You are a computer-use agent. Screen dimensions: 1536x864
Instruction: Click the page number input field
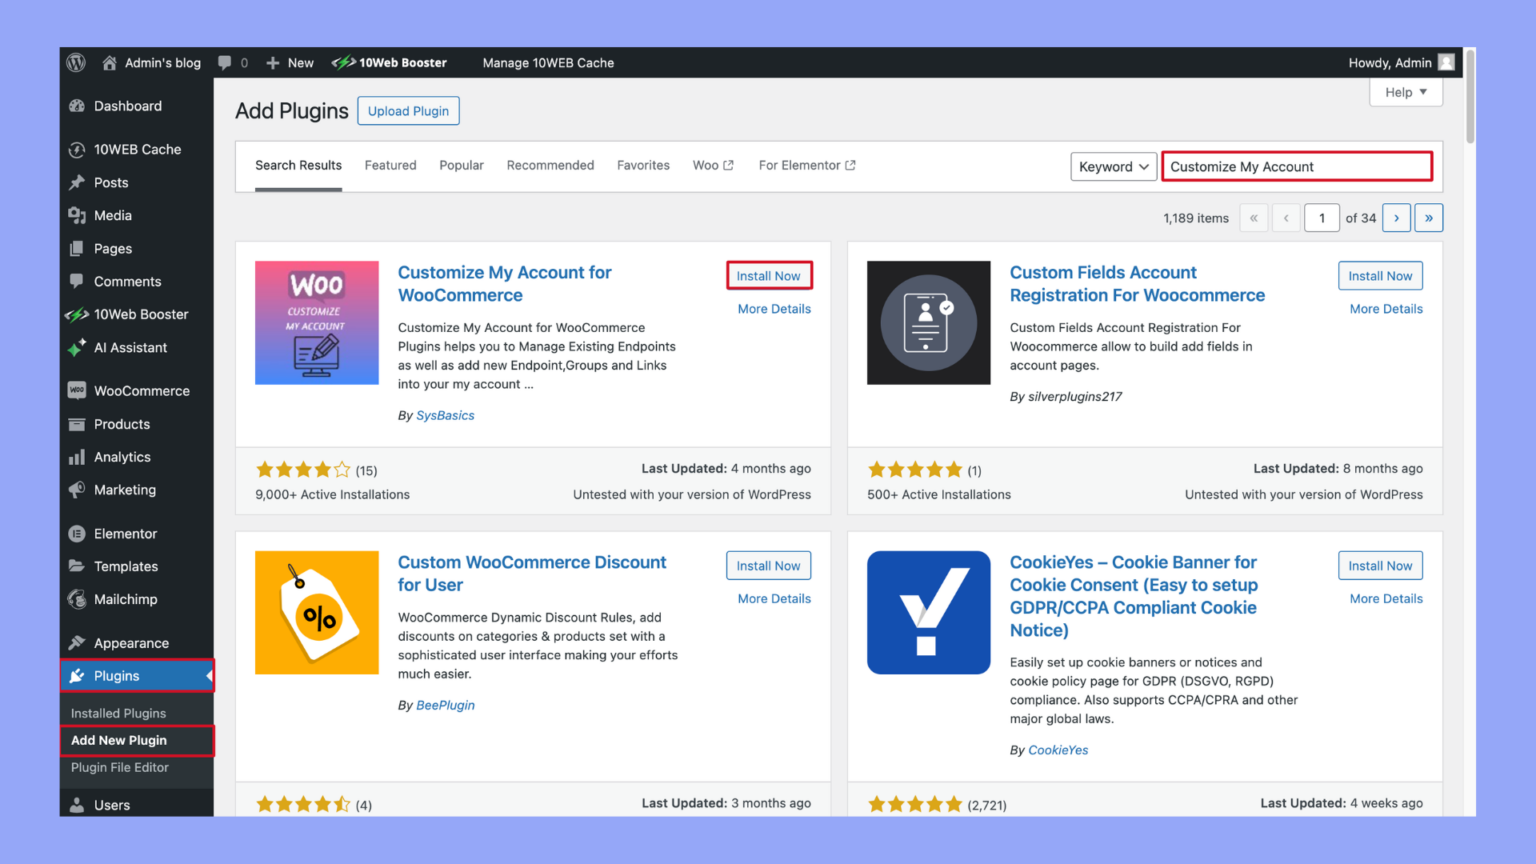point(1322,217)
